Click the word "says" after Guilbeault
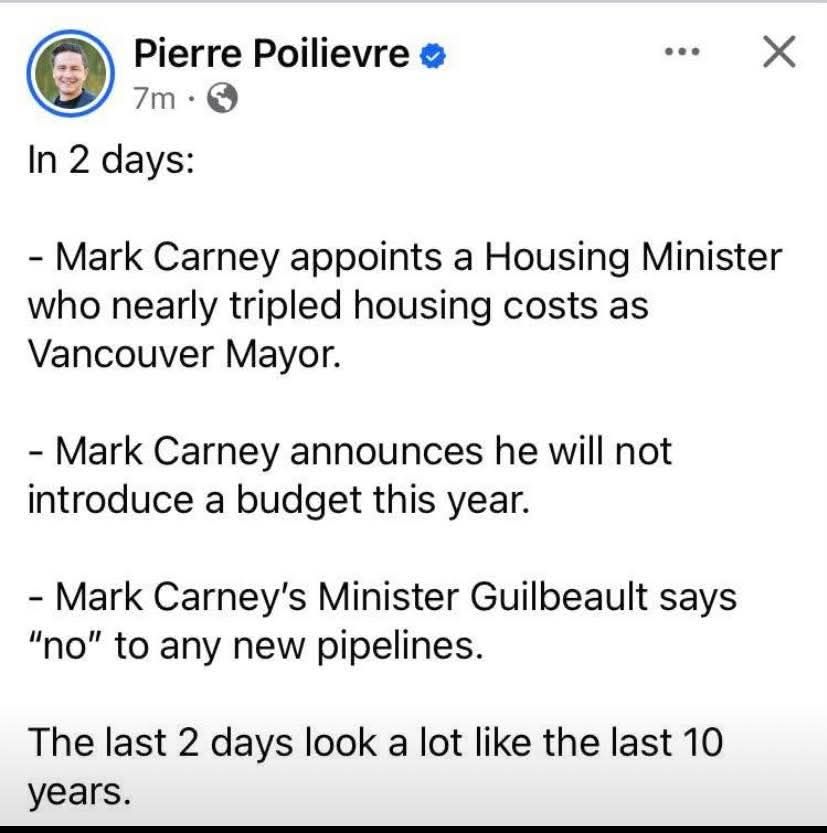The image size is (827, 833). coord(698,599)
